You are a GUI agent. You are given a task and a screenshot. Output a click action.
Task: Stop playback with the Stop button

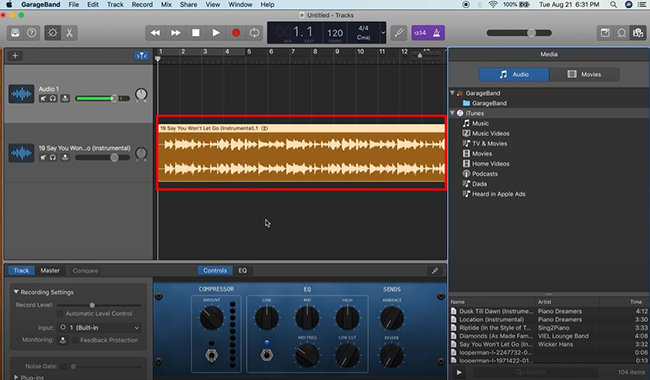pos(196,33)
